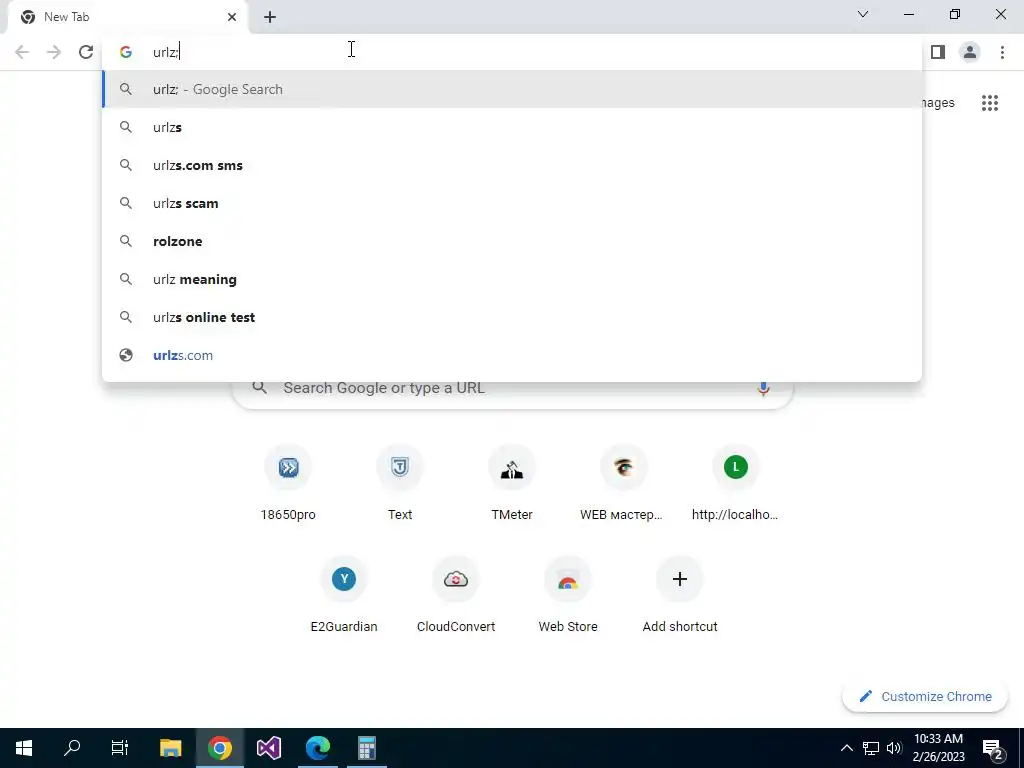Screen dimensions: 1024x768
Task: Open the CloudConvert shortcut
Action: pyautogui.click(x=456, y=596)
